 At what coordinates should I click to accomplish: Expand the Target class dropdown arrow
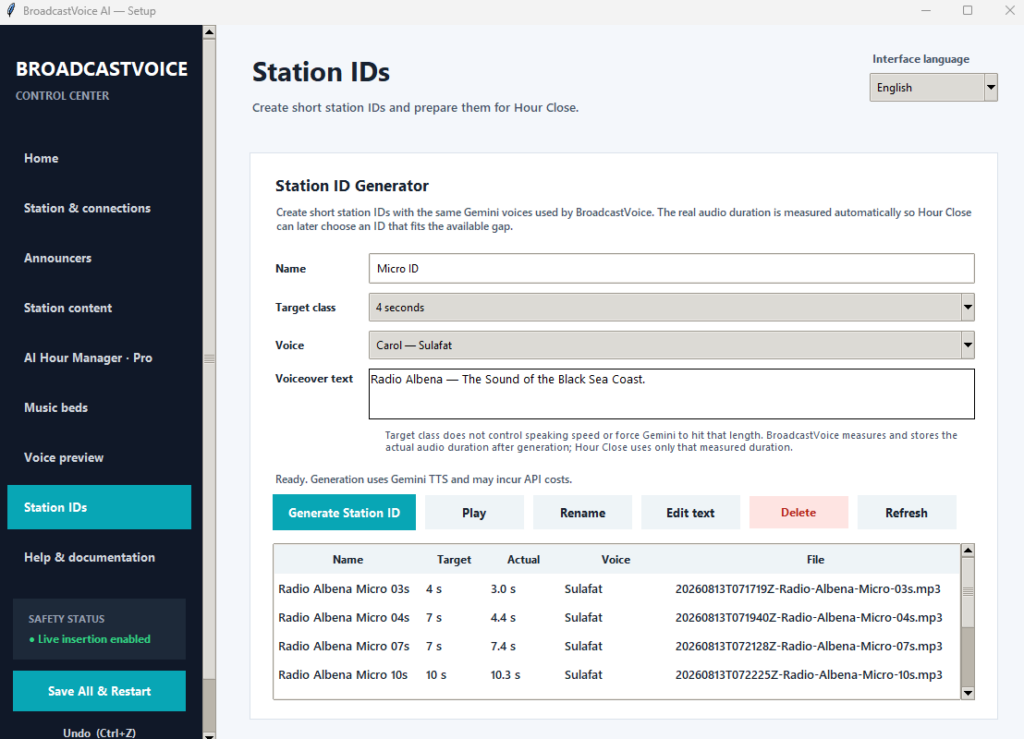[x=967, y=307]
